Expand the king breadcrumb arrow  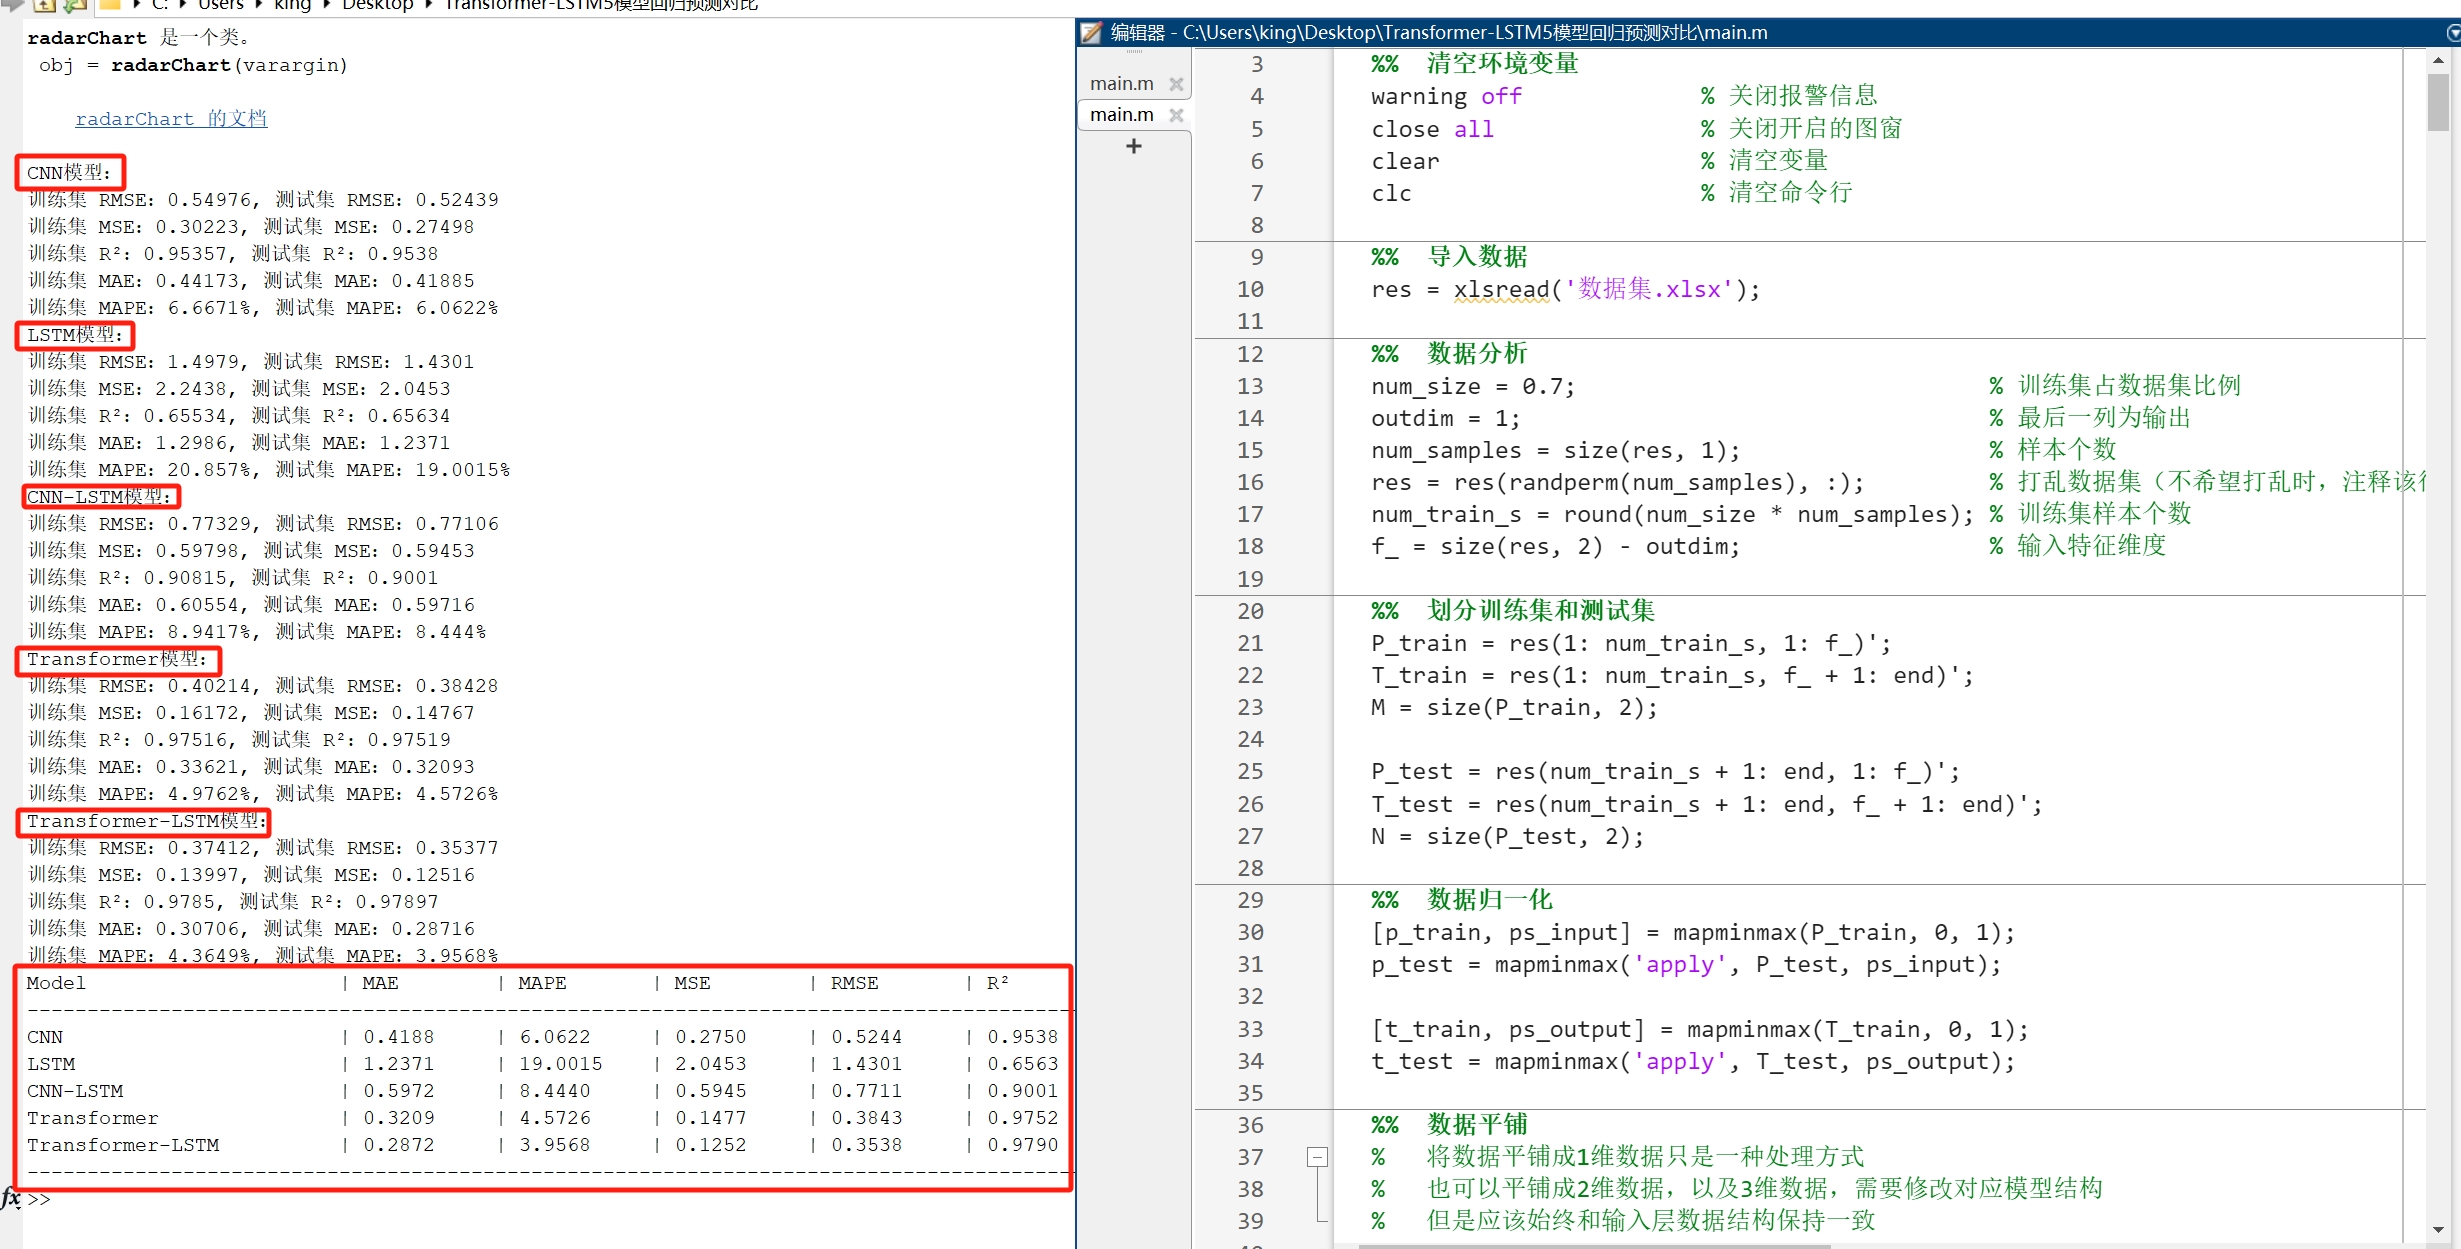point(326,5)
